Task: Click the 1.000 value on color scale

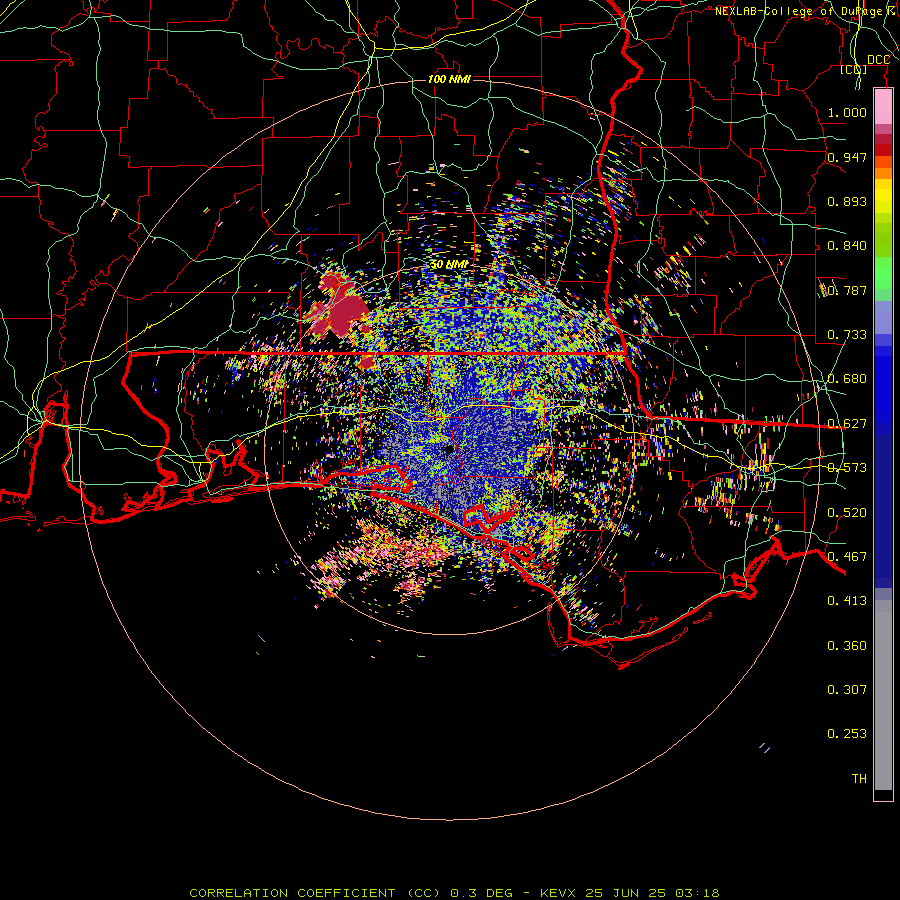Action: pos(847,112)
